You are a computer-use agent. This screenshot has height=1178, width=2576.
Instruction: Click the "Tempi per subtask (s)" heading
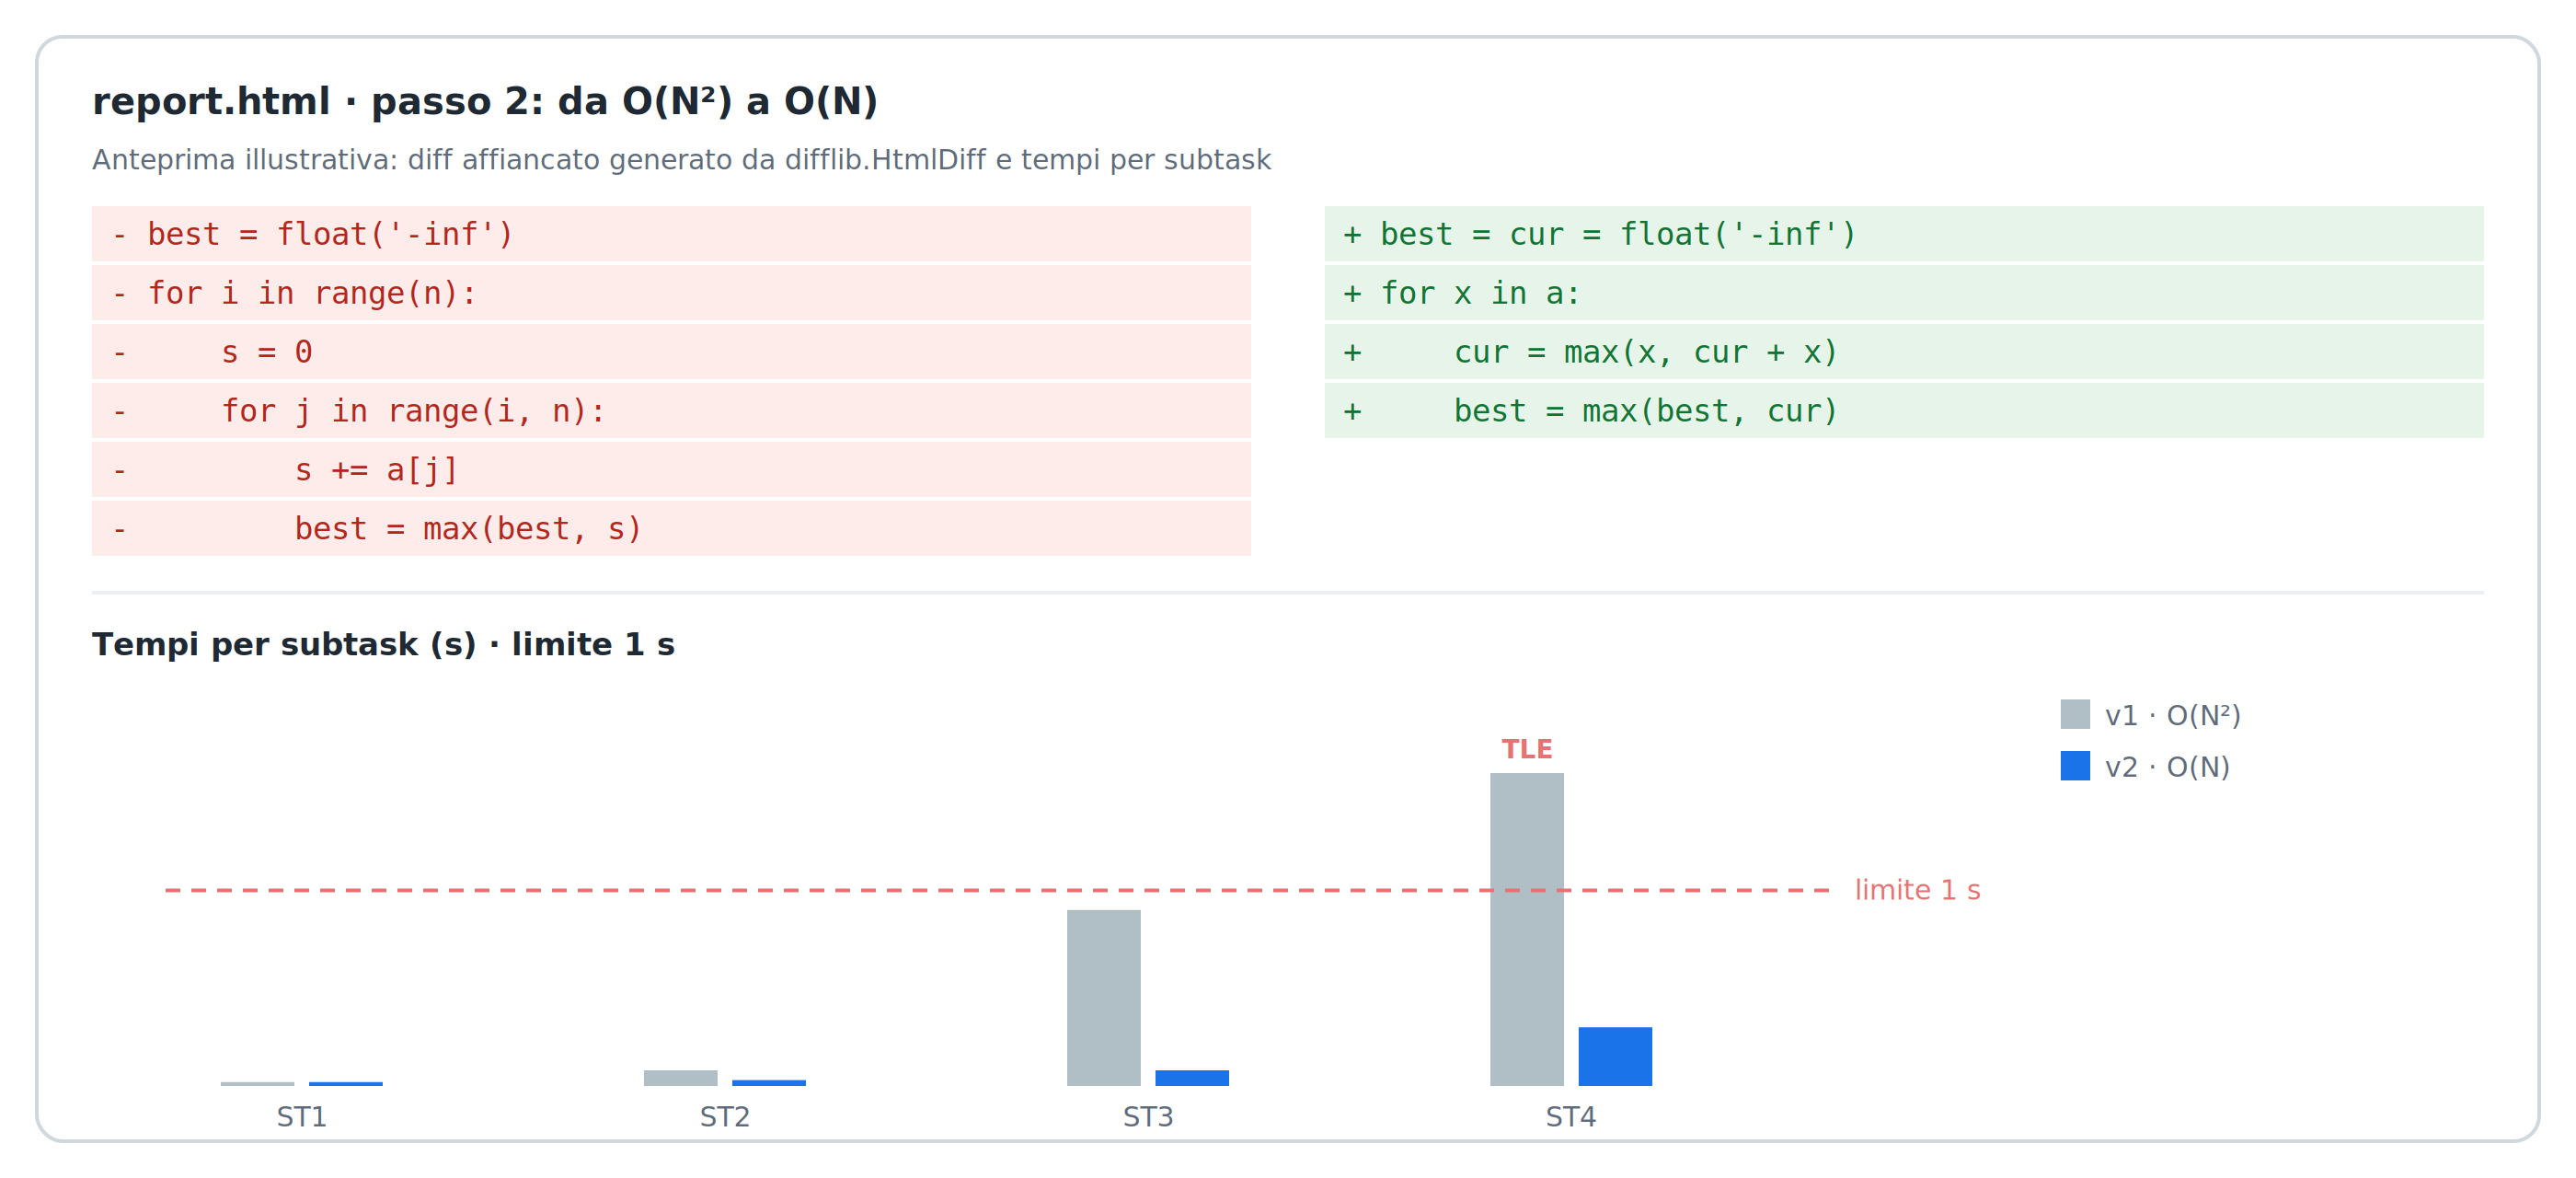tap(383, 644)
